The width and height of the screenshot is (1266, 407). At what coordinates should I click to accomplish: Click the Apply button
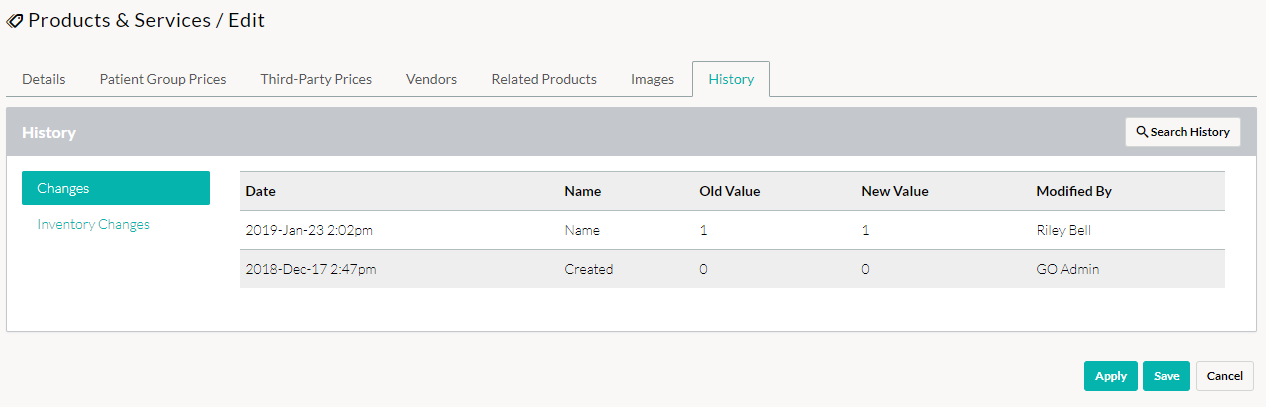pos(1111,376)
